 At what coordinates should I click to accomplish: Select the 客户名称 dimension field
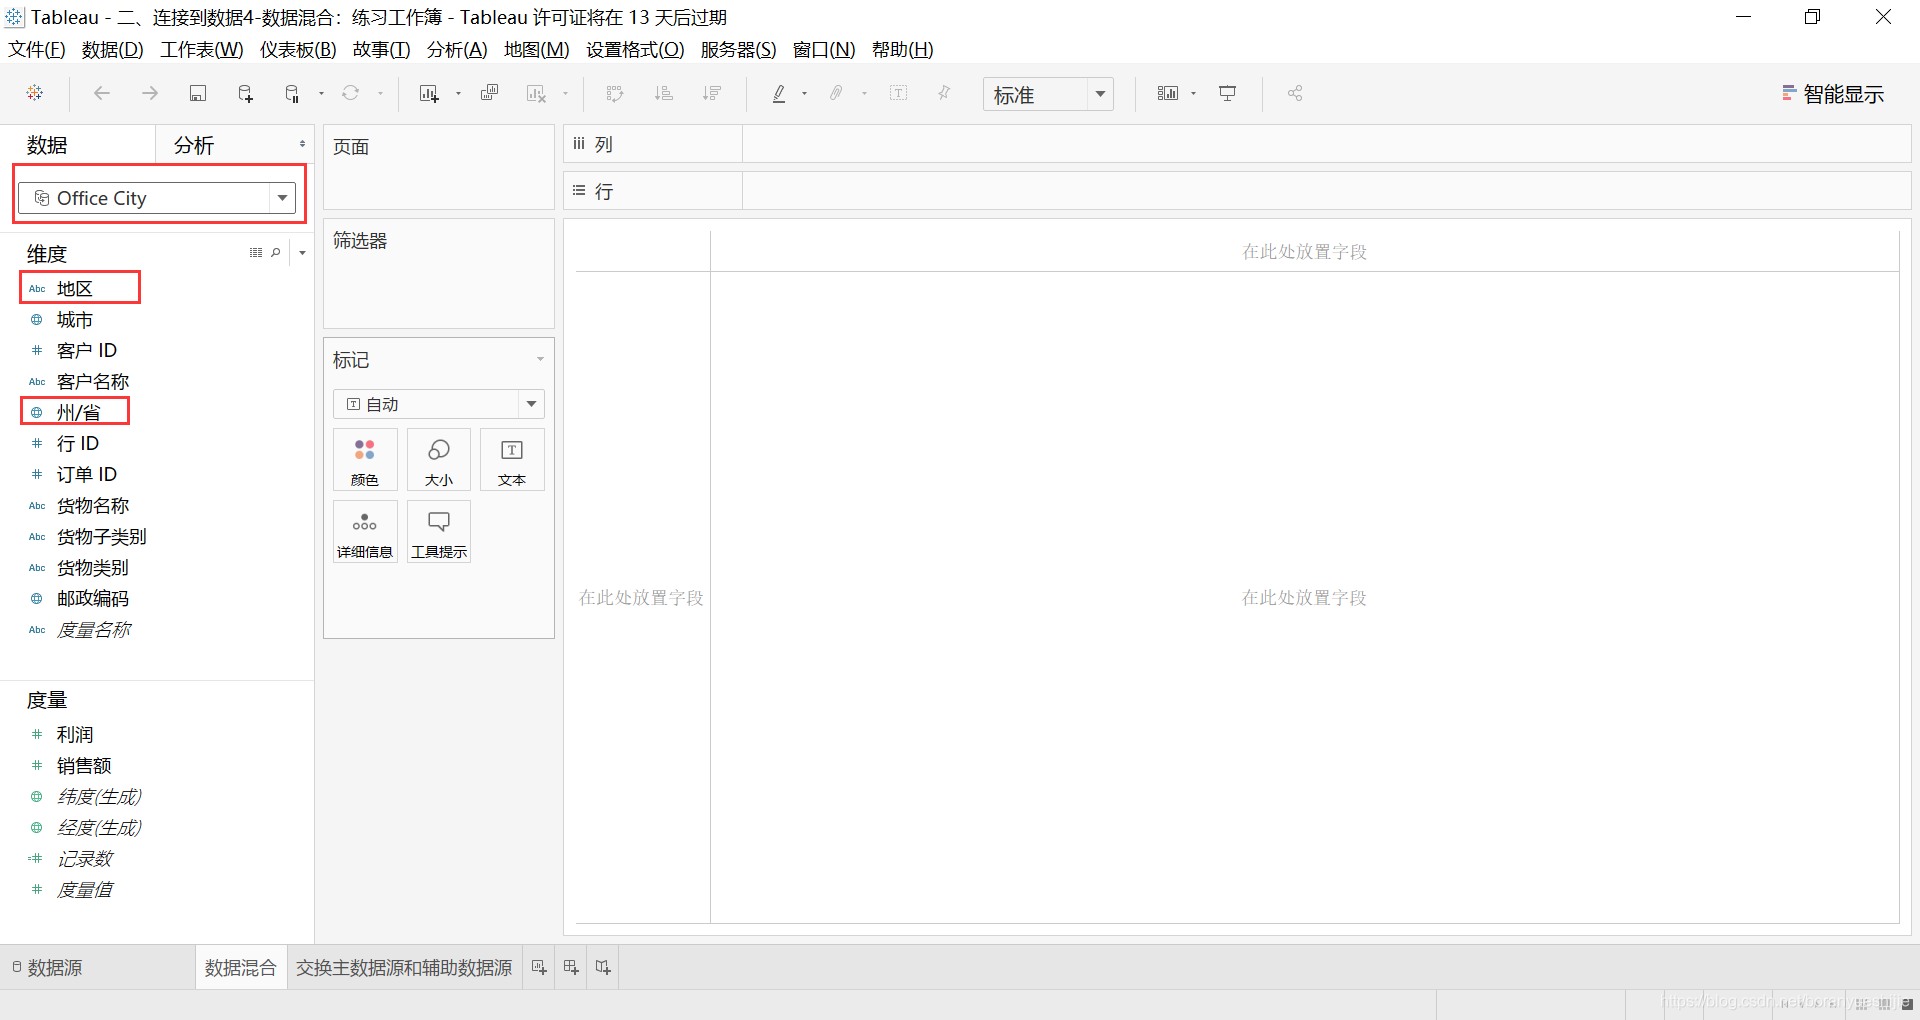coord(93,382)
